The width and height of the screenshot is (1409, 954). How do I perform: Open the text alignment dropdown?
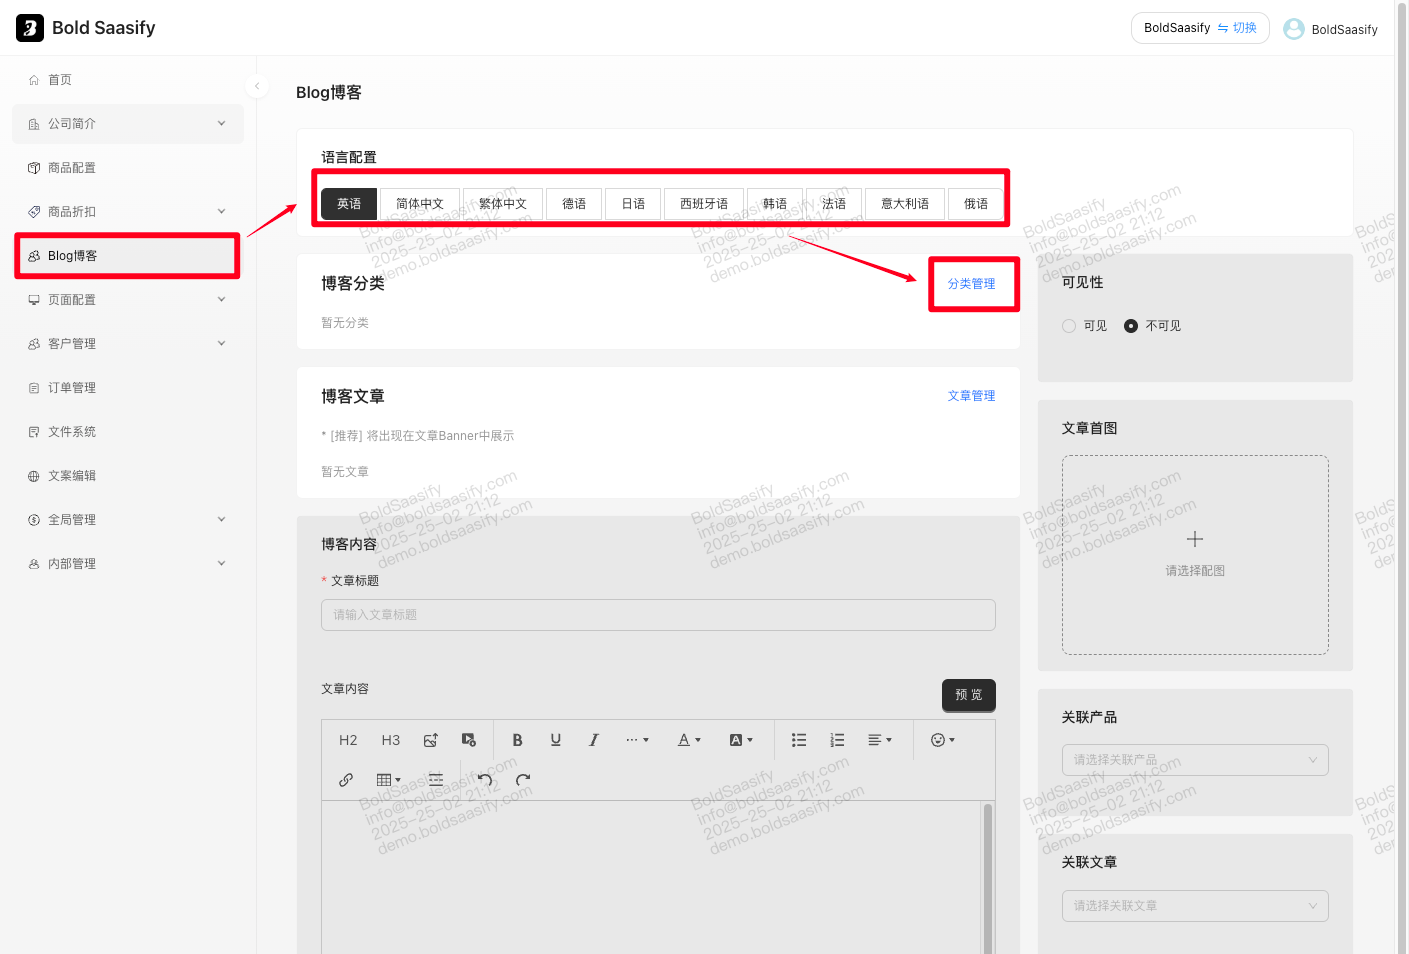[880, 740]
